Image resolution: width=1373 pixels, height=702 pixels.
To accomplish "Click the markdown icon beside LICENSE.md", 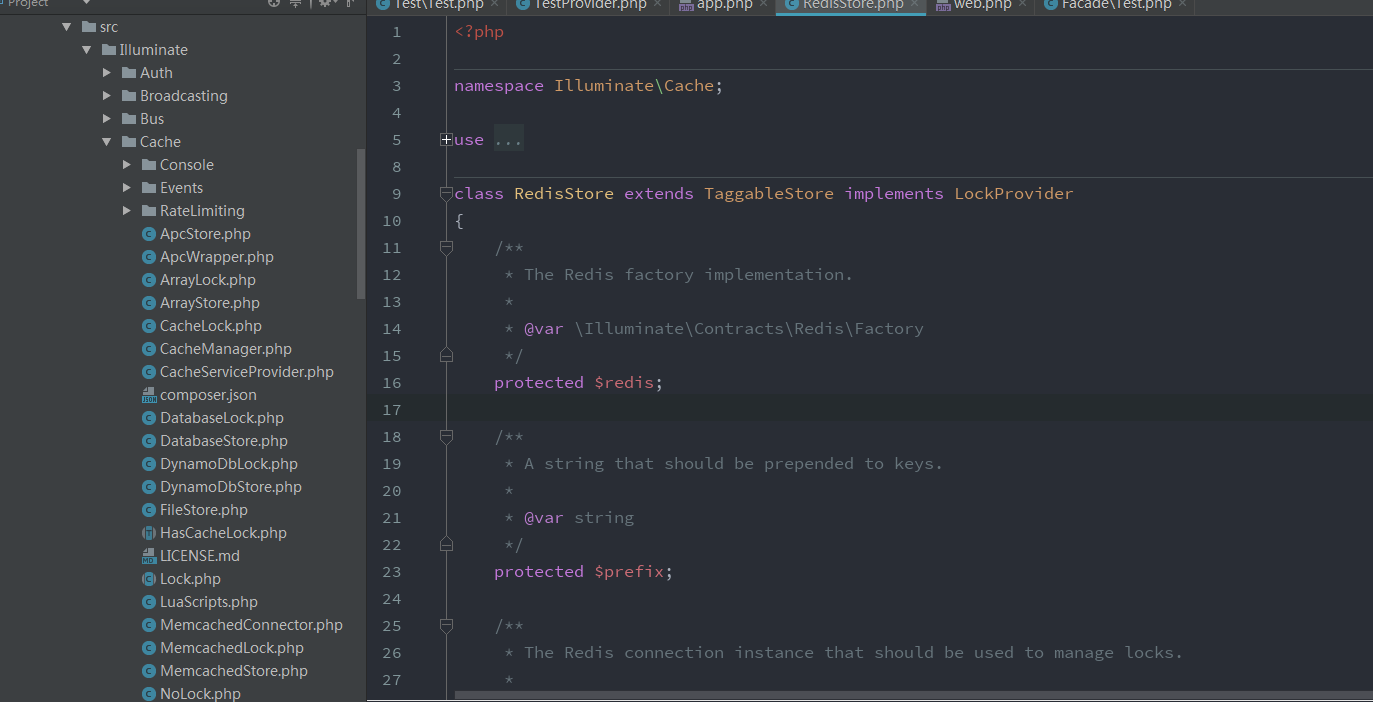I will click(x=149, y=556).
